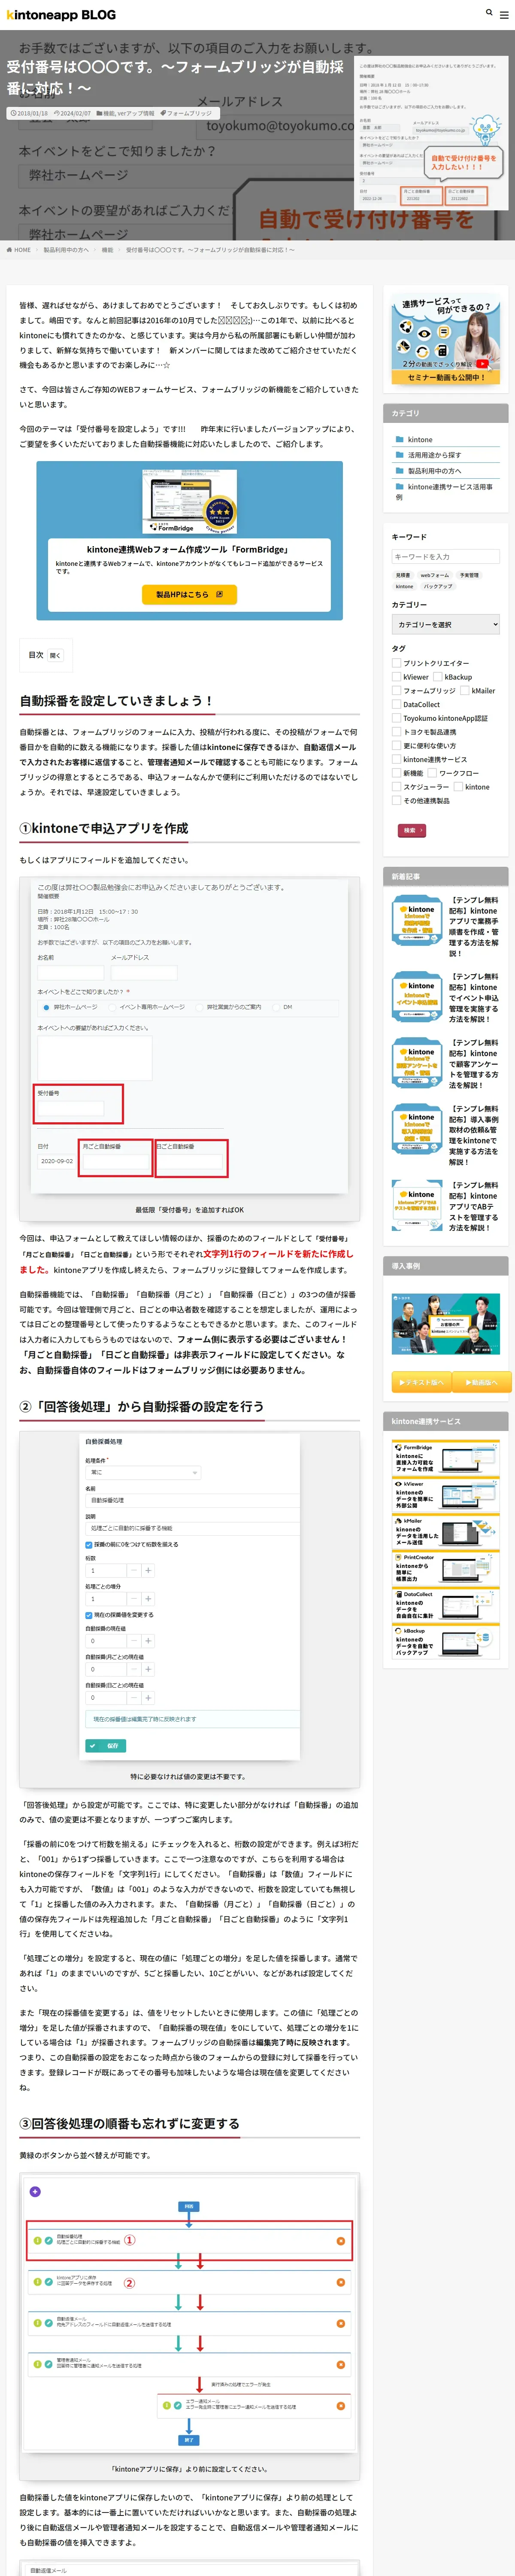Click 製品利用中の方へ in the breadcrumb
This screenshot has height=2576, width=515.
coord(66,250)
